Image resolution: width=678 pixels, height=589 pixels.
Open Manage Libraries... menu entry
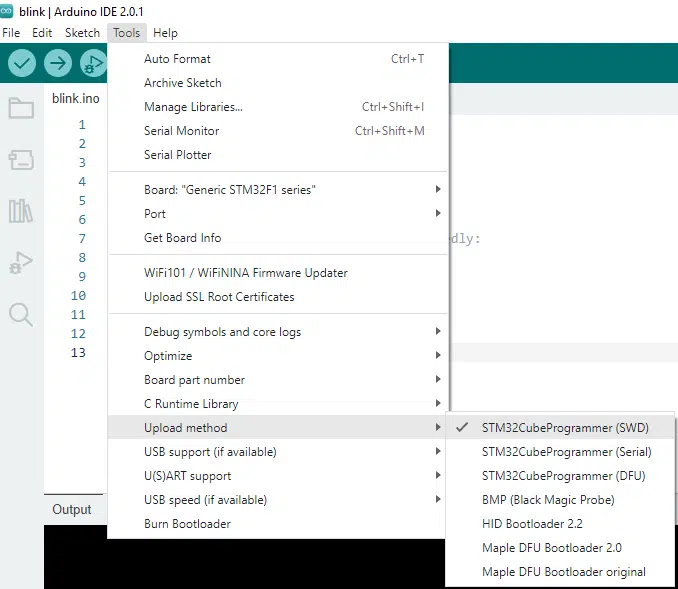pyautogui.click(x=278, y=107)
